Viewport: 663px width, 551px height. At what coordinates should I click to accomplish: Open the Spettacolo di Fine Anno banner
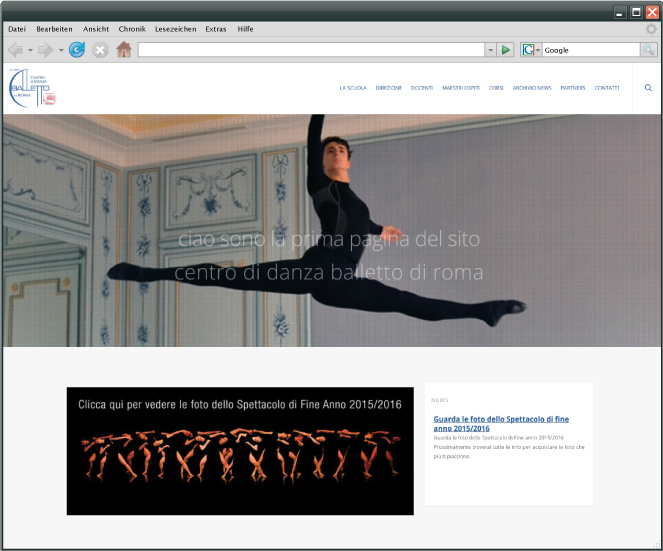coord(240,451)
